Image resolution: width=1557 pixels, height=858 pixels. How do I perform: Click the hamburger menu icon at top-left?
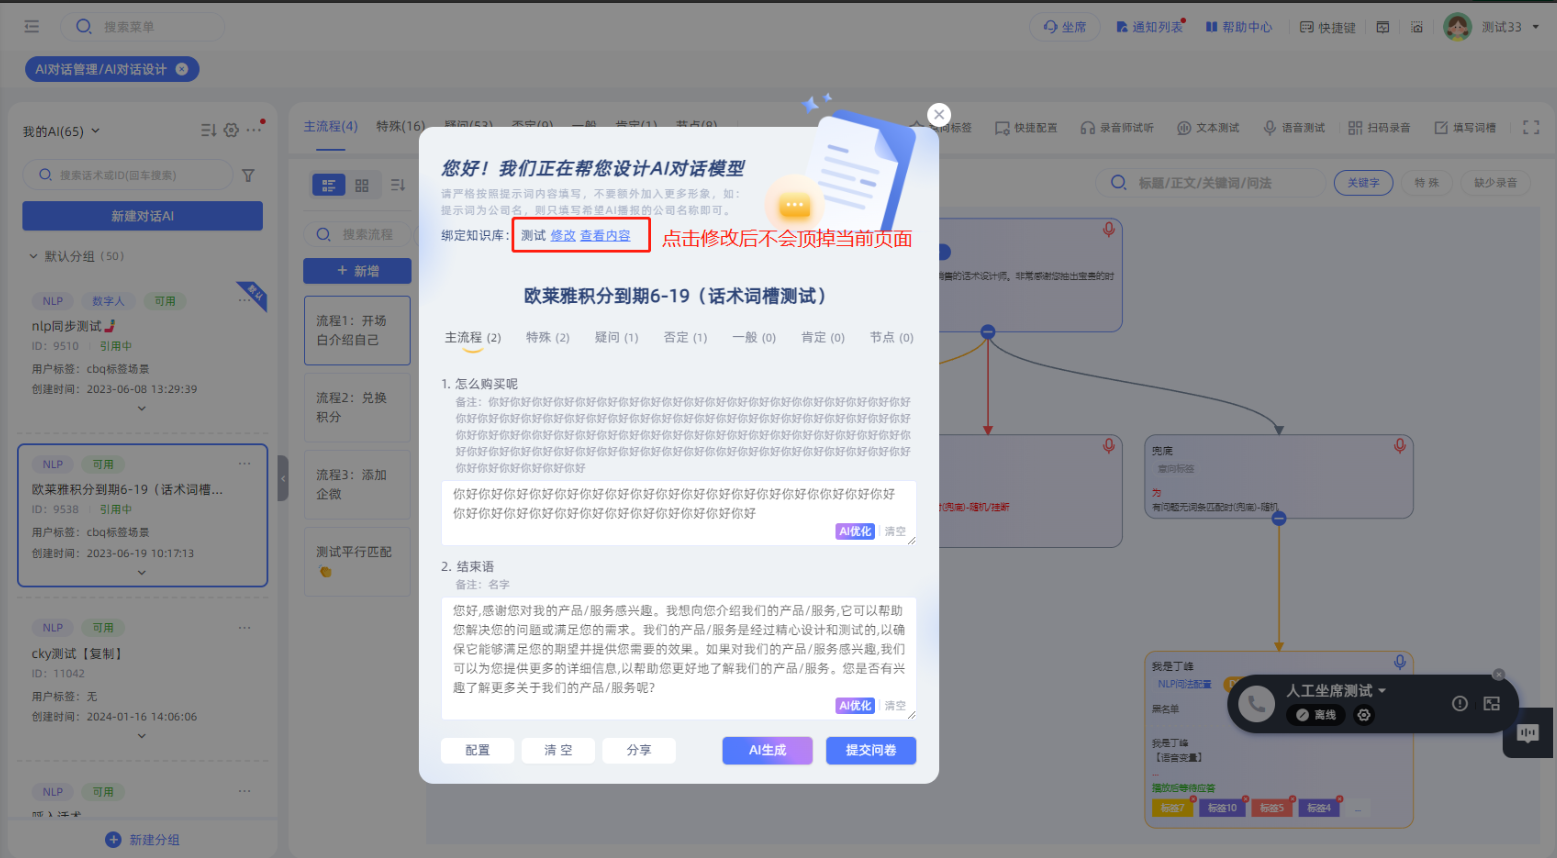32,27
